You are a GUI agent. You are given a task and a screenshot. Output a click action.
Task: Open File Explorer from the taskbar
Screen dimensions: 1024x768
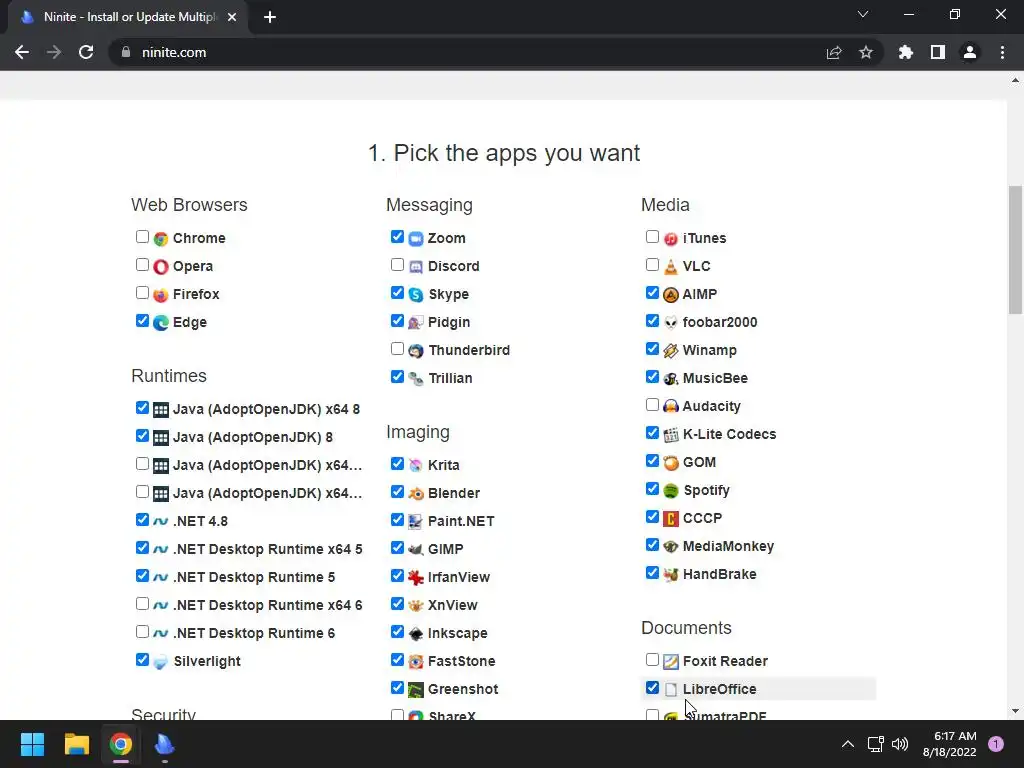pyautogui.click(x=76, y=744)
